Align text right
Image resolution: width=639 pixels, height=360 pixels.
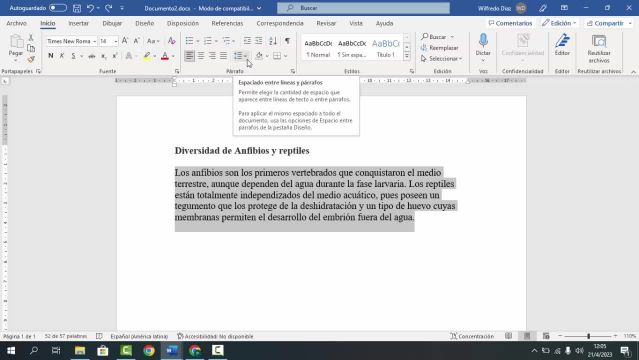pos(212,56)
